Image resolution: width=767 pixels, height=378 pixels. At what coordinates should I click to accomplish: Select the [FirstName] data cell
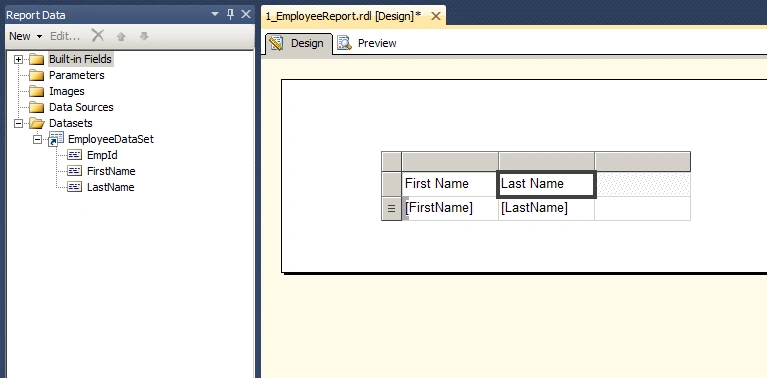450,208
